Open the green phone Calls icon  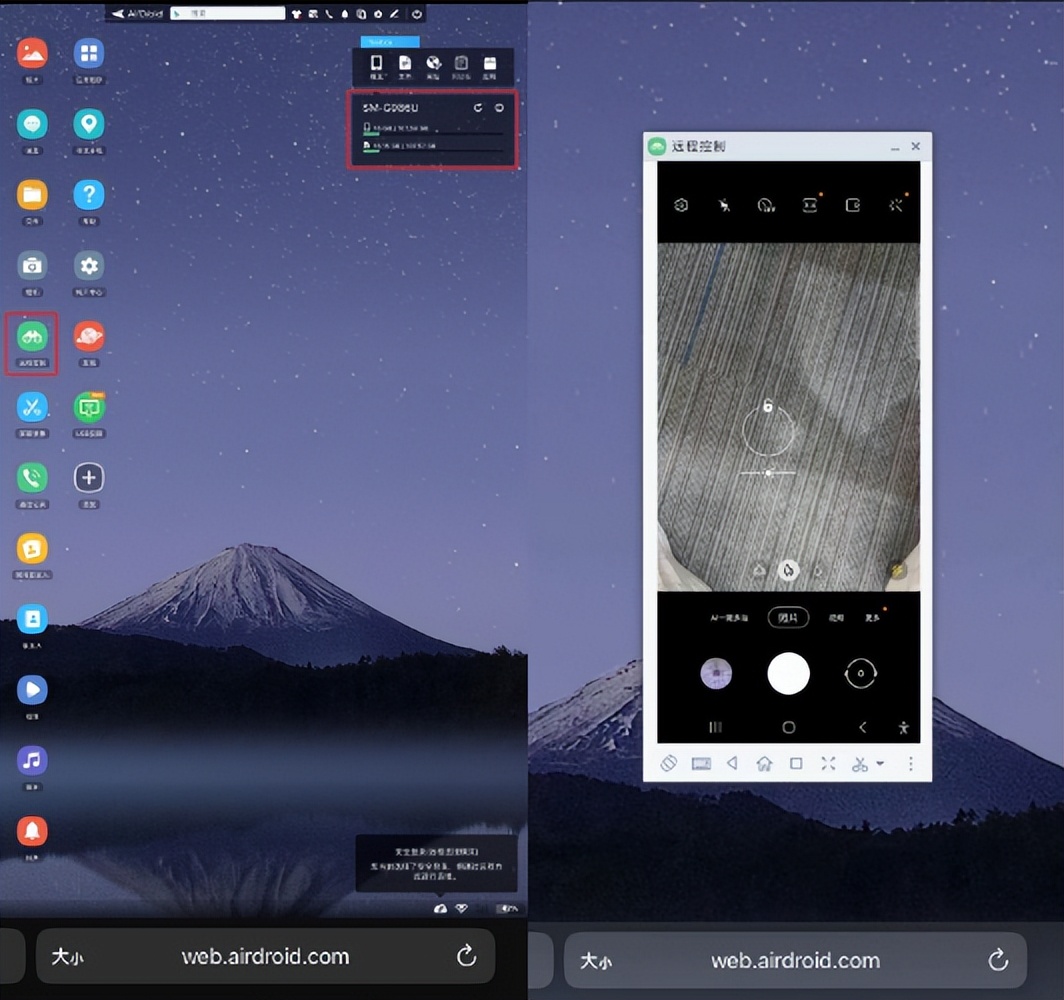pyautogui.click(x=32, y=478)
